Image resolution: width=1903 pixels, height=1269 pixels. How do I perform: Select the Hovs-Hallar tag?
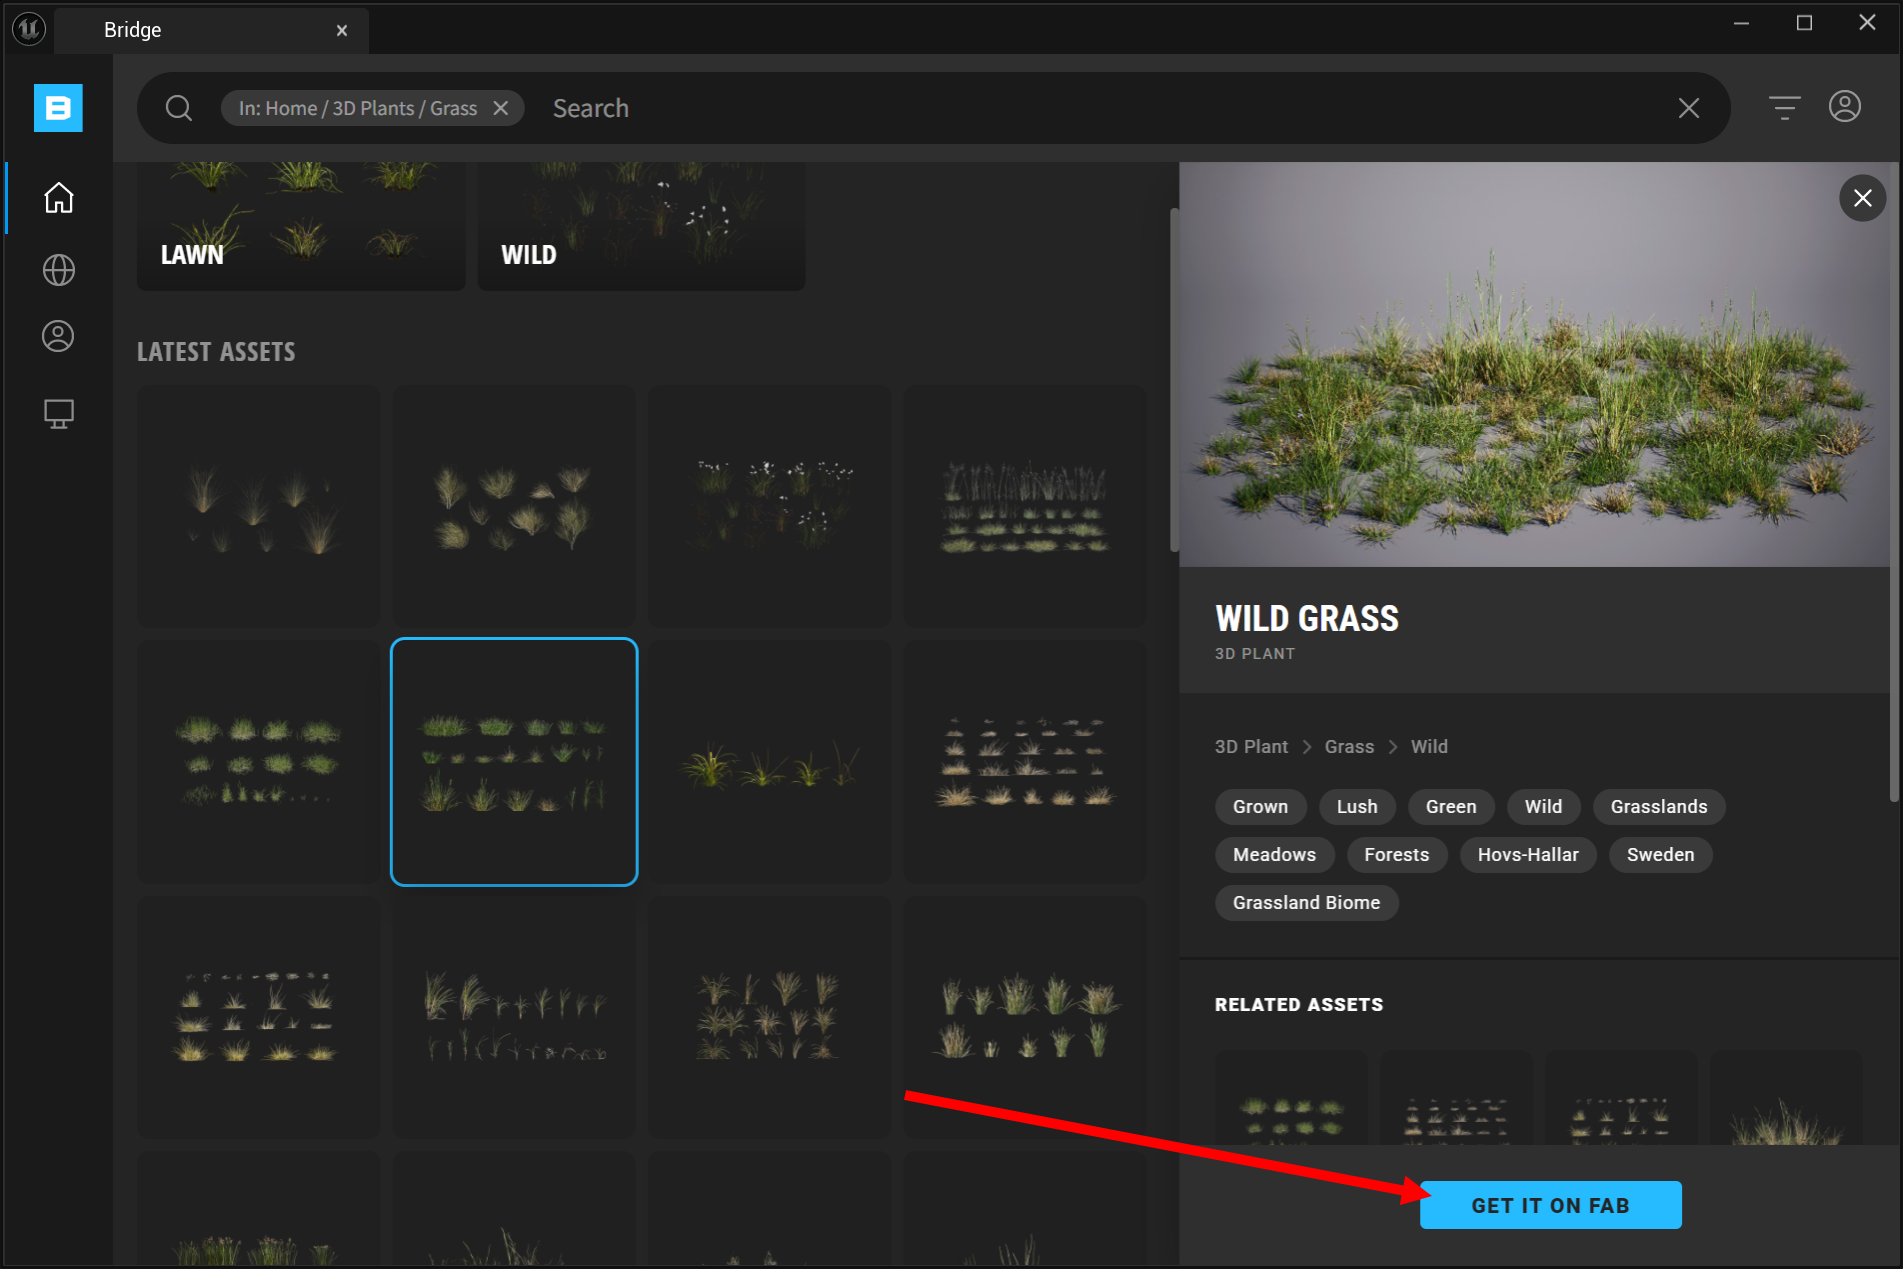coord(1528,855)
